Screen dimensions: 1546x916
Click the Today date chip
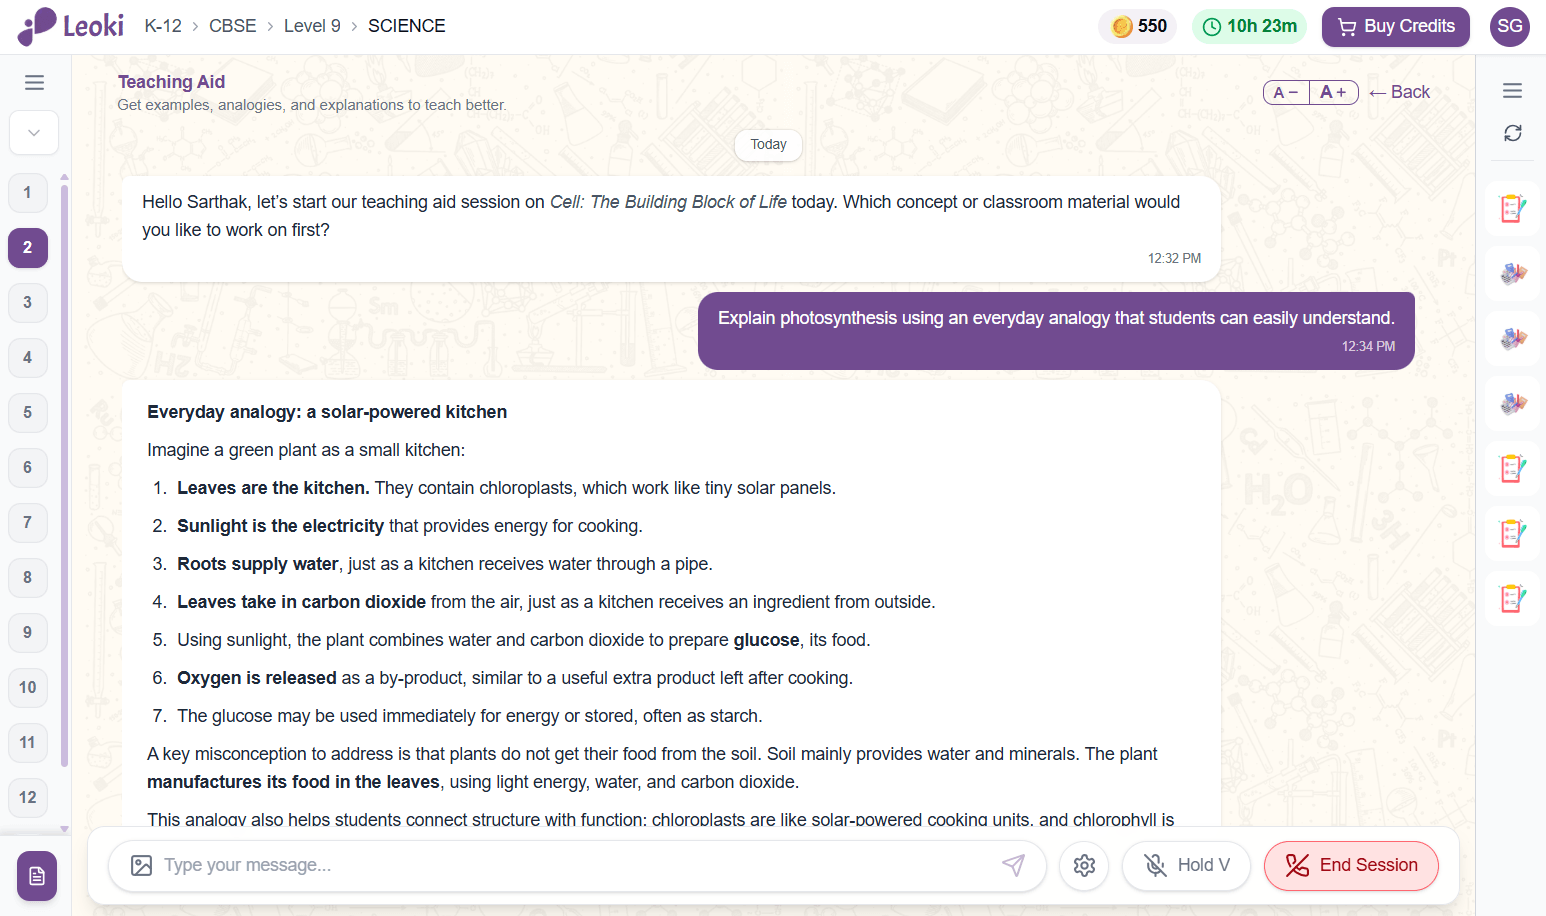768,145
